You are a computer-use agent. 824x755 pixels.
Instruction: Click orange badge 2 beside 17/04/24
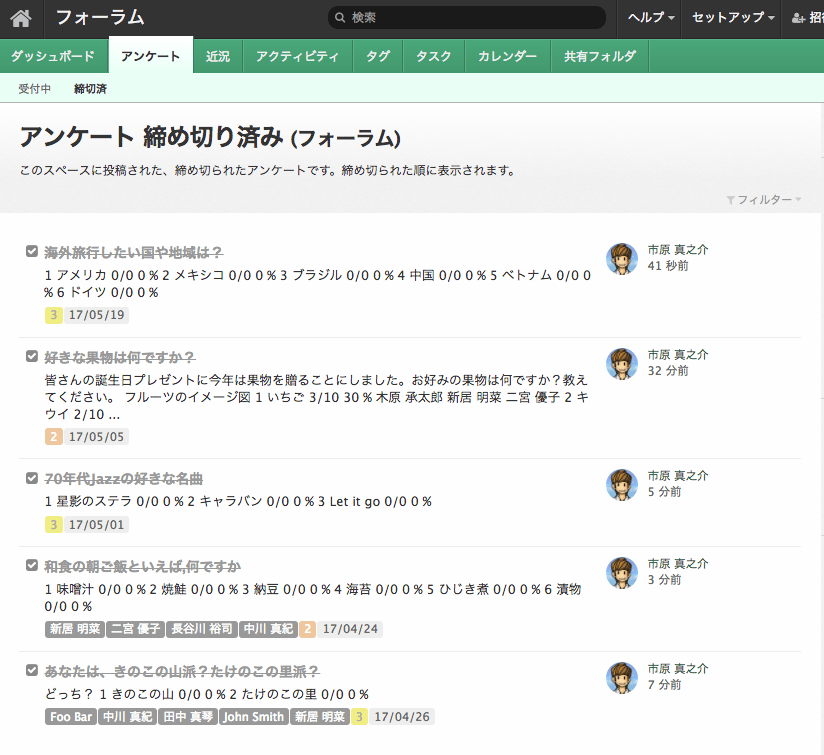click(x=307, y=629)
